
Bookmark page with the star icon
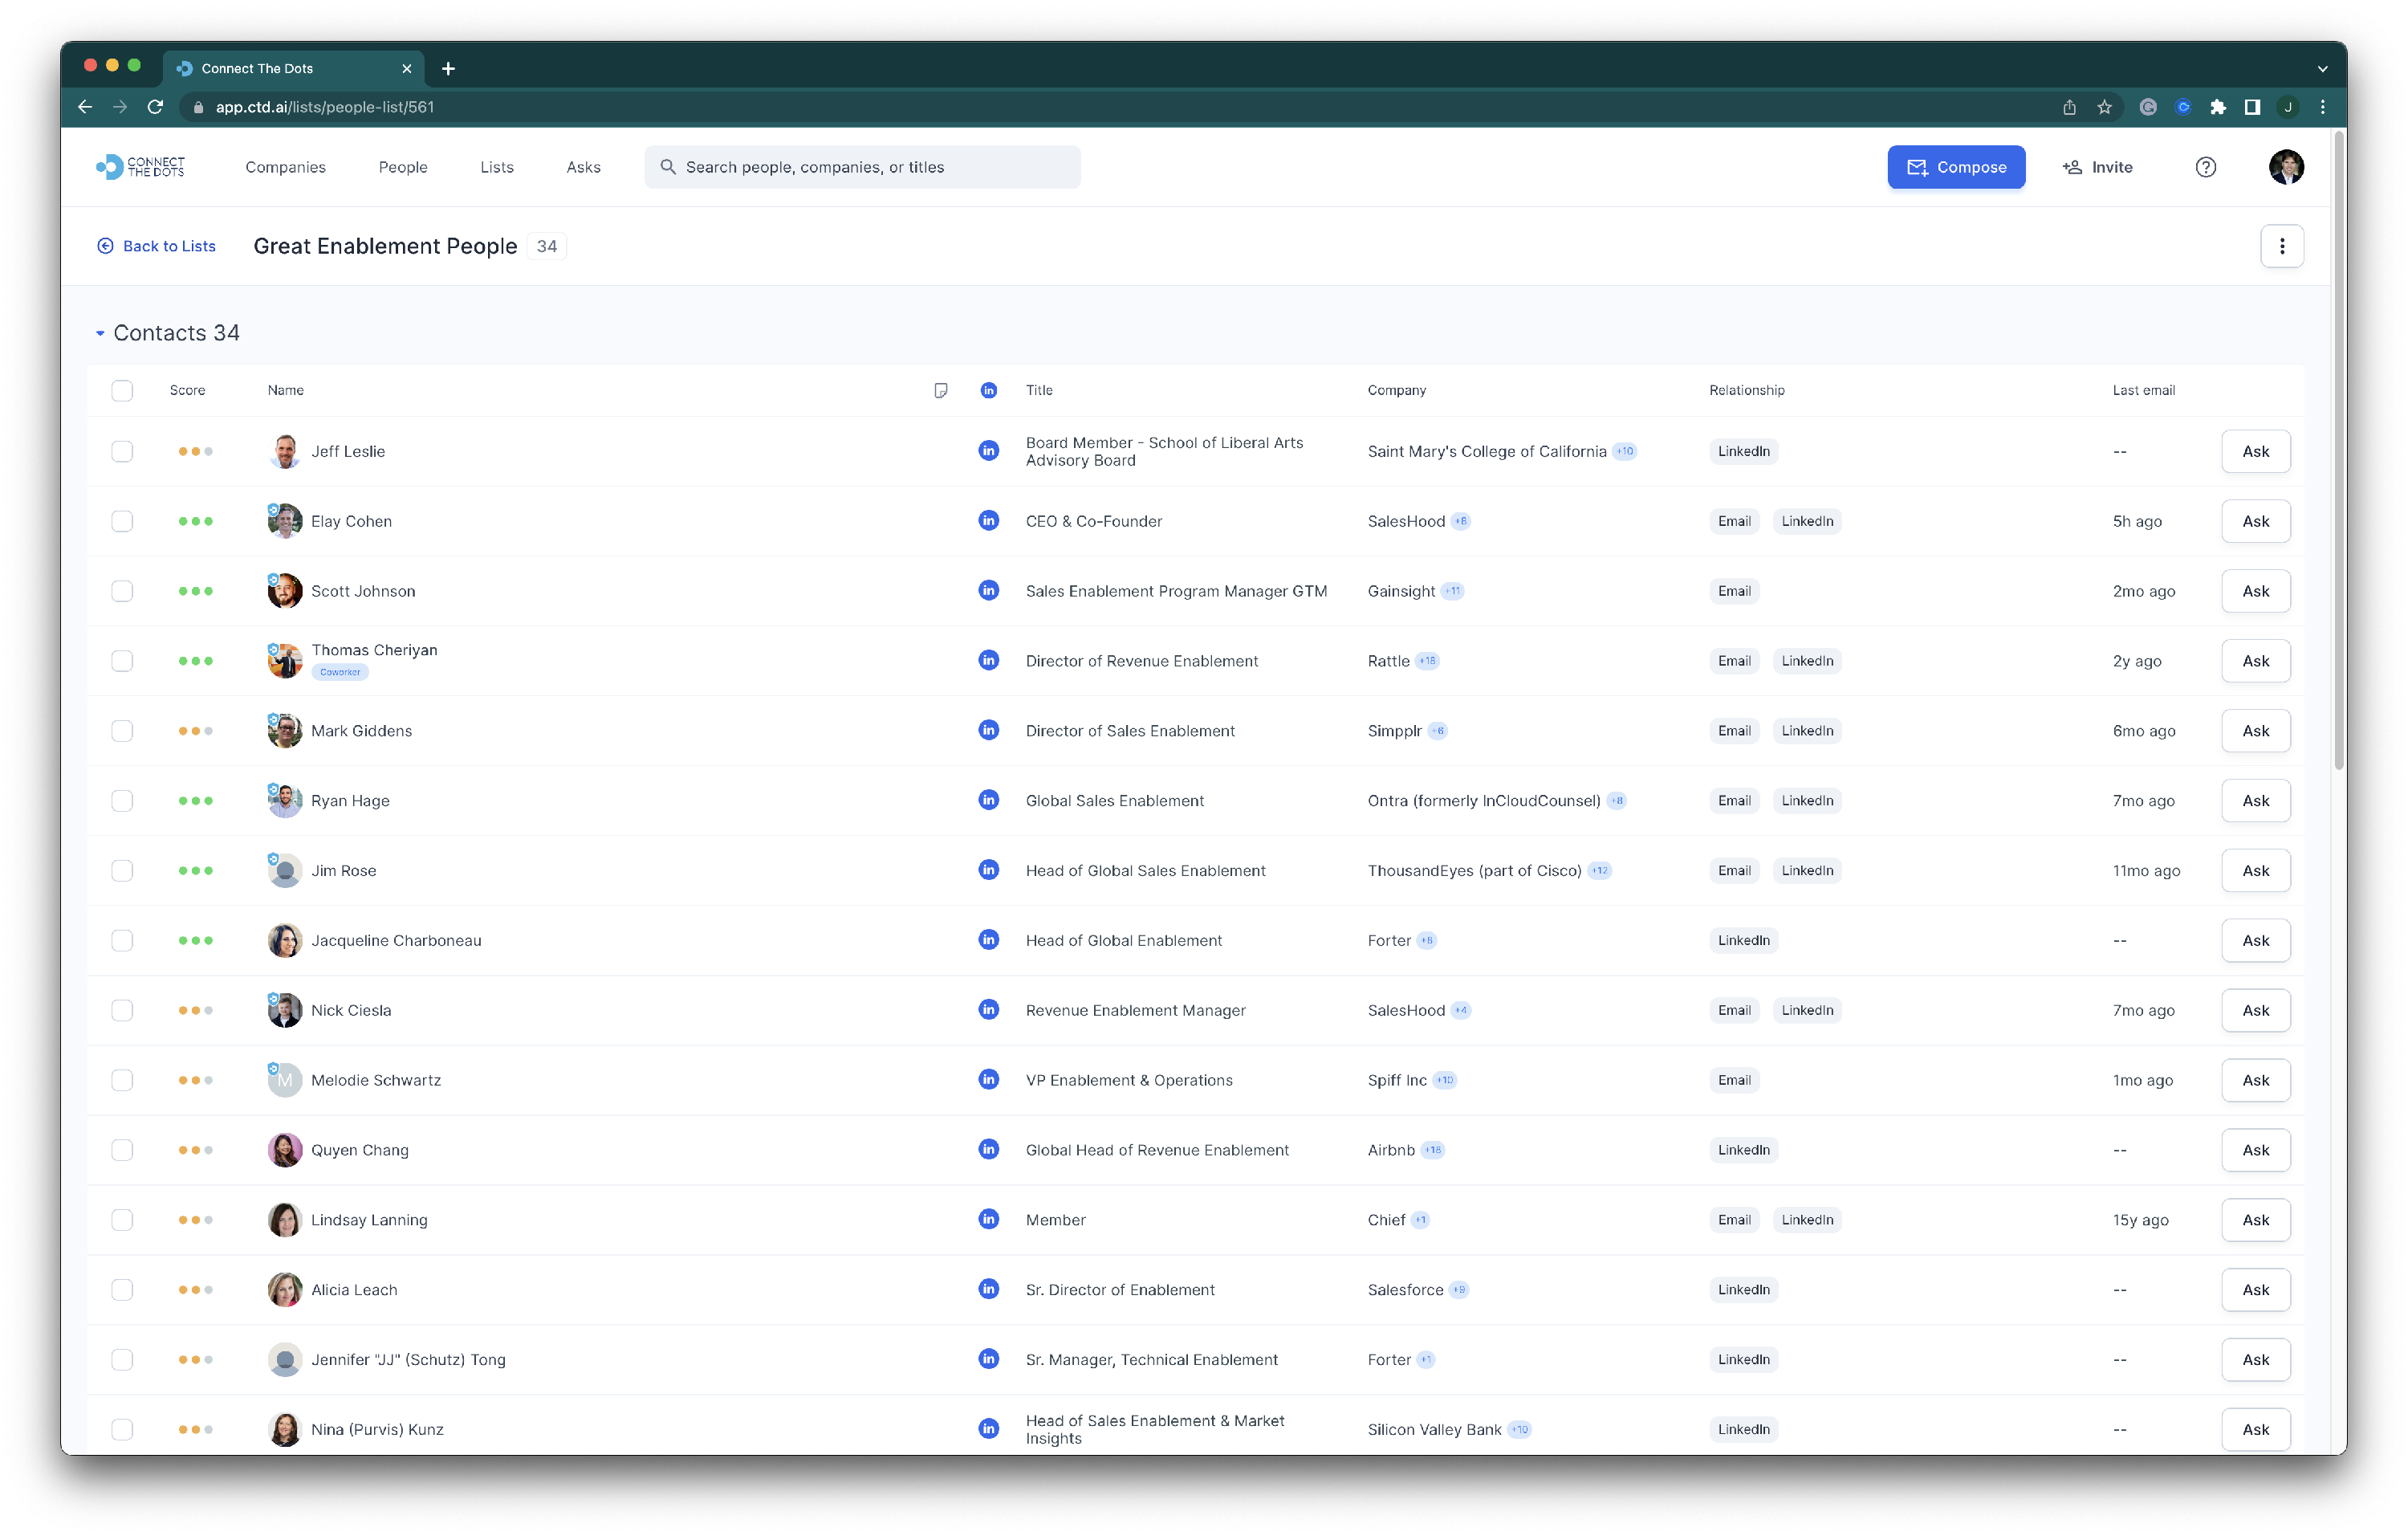pos(2104,107)
